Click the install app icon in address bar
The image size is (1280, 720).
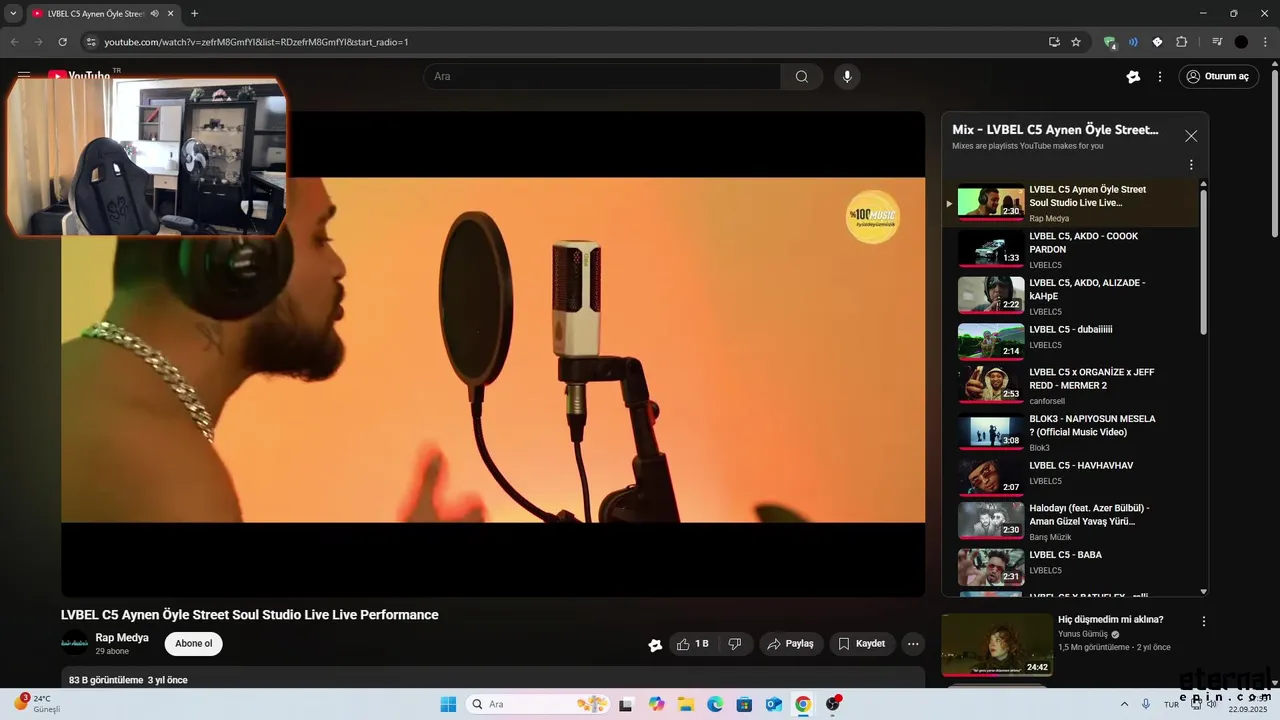(1054, 42)
